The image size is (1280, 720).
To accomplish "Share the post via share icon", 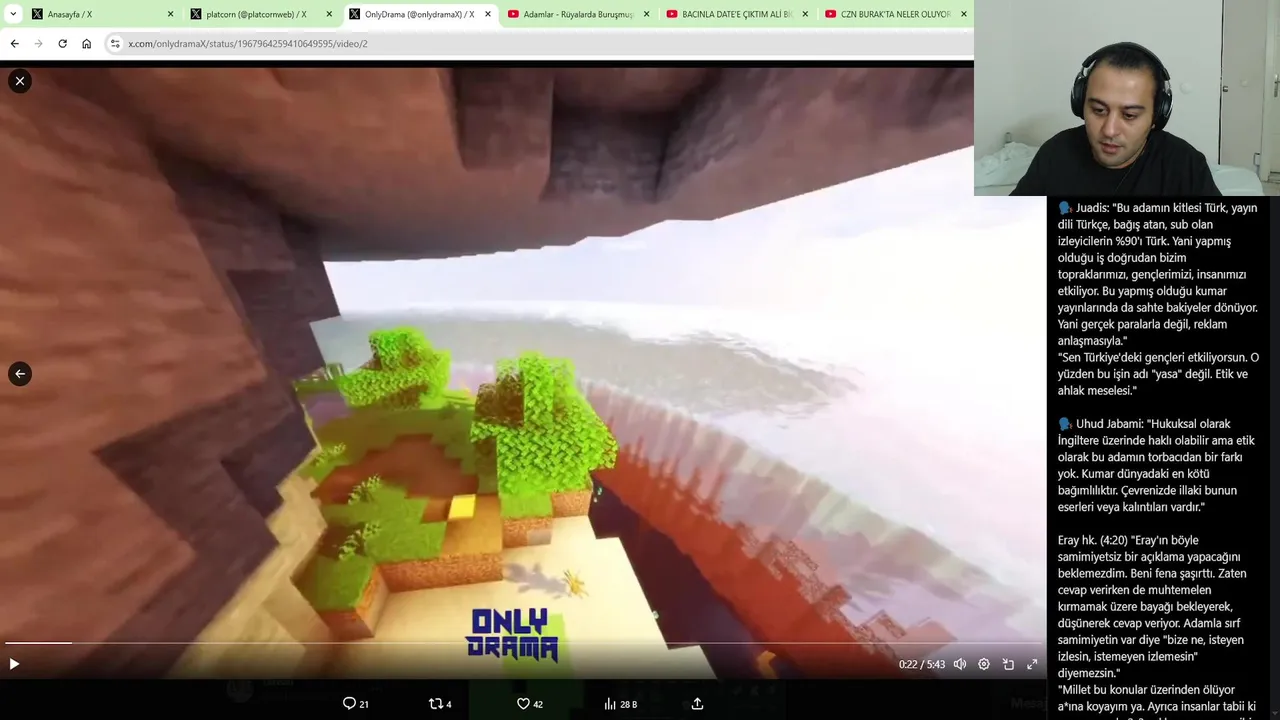I will tap(698, 704).
